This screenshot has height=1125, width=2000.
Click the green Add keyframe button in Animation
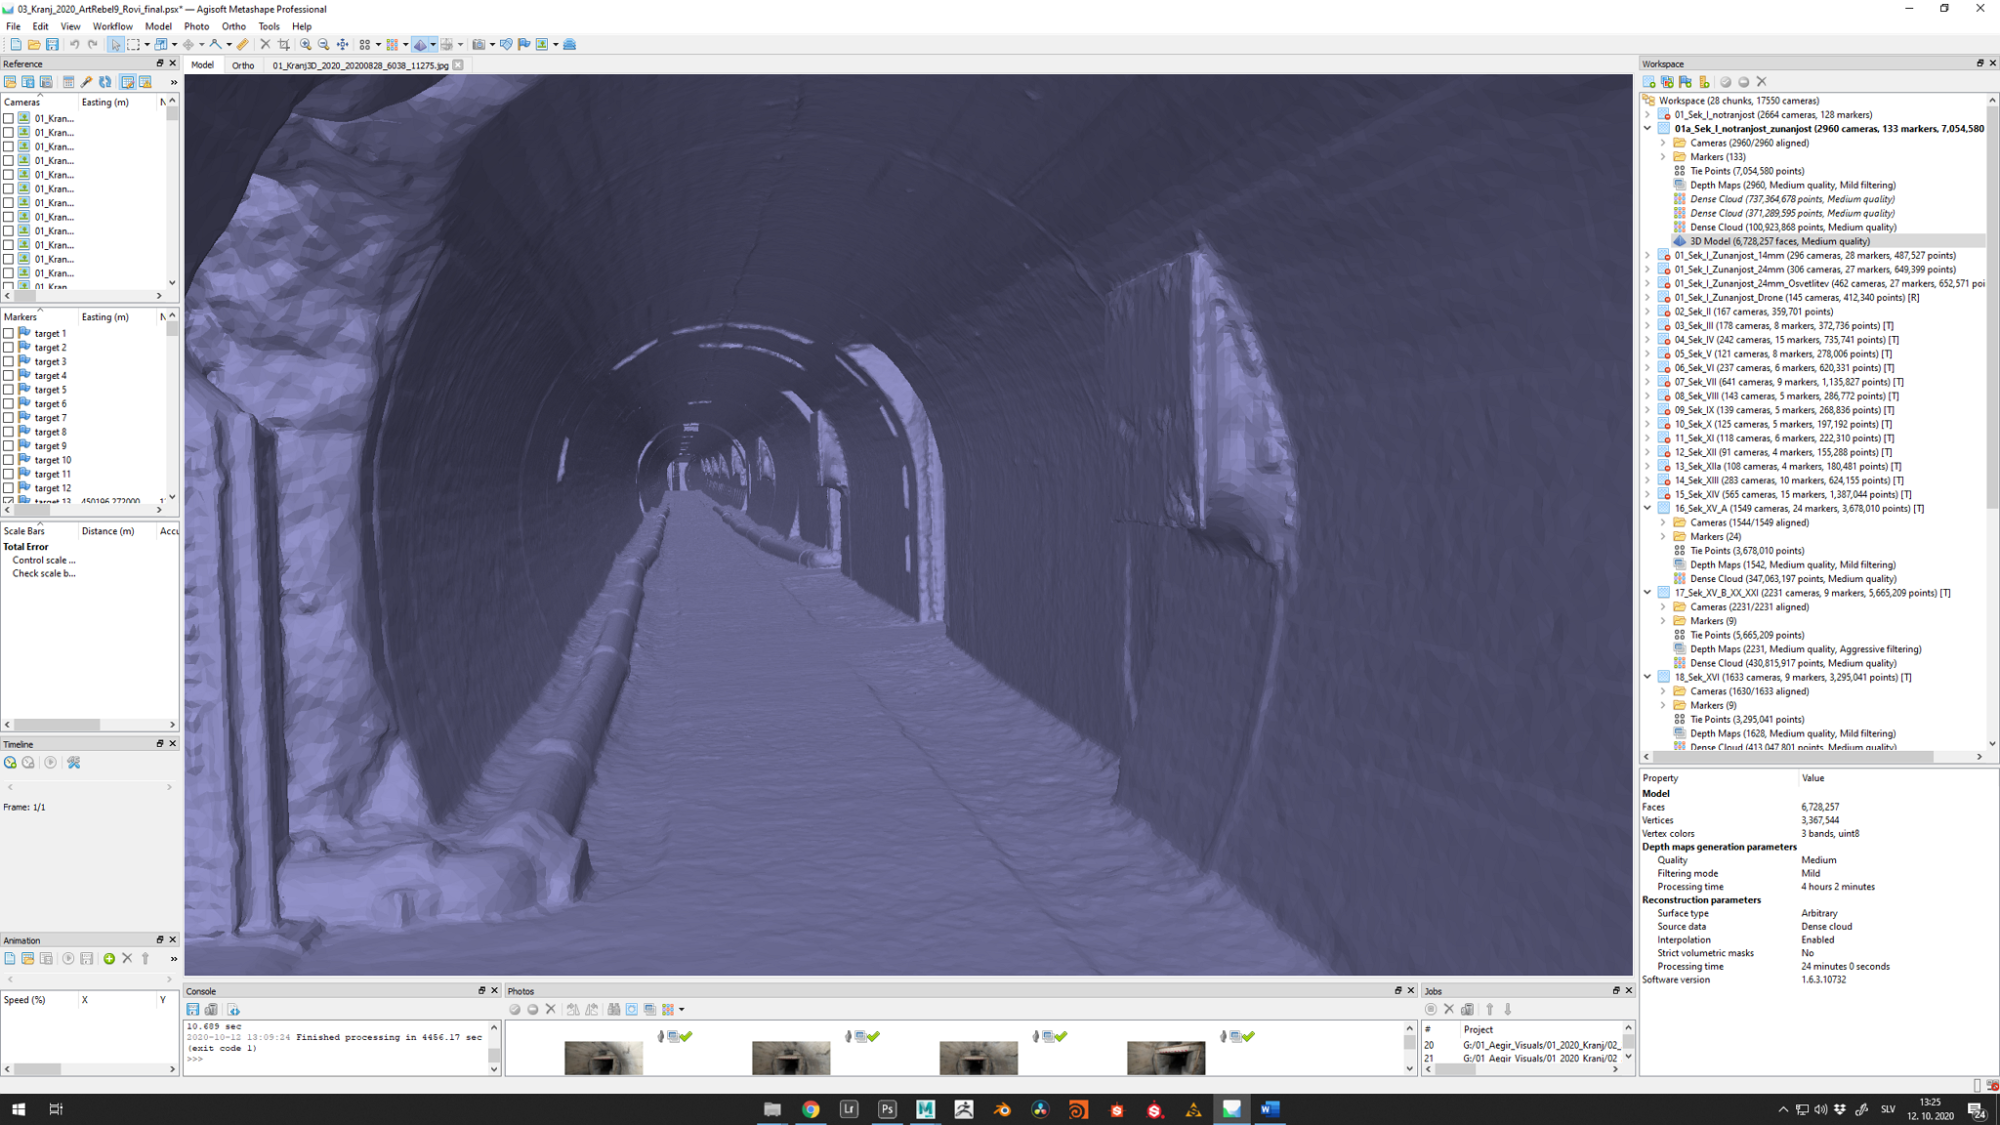[109, 958]
